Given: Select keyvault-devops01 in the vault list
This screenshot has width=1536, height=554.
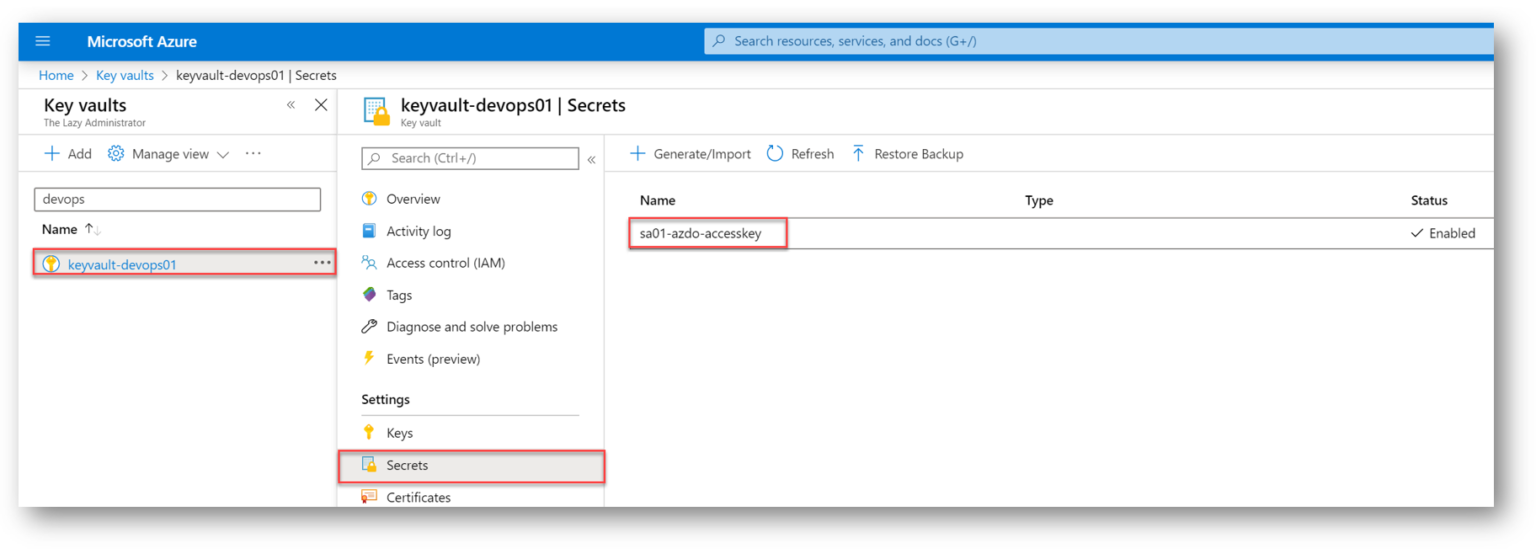Looking at the screenshot, I should click(x=122, y=265).
